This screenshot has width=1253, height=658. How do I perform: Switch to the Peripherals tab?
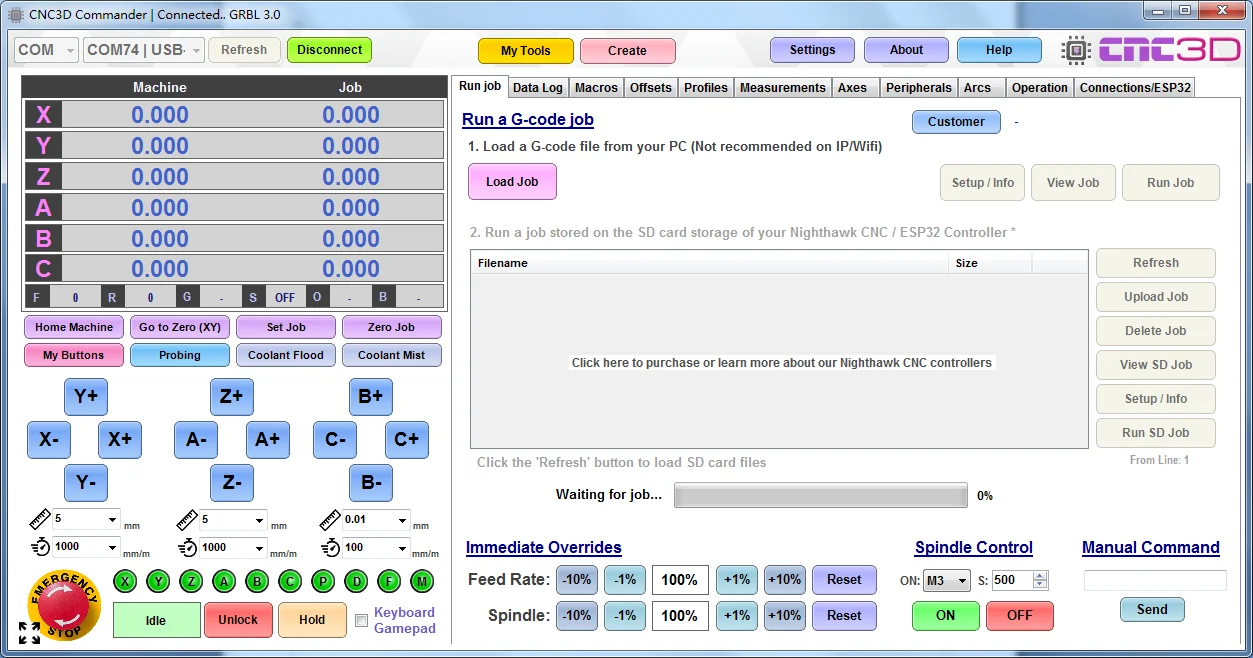pyautogui.click(x=919, y=88)
